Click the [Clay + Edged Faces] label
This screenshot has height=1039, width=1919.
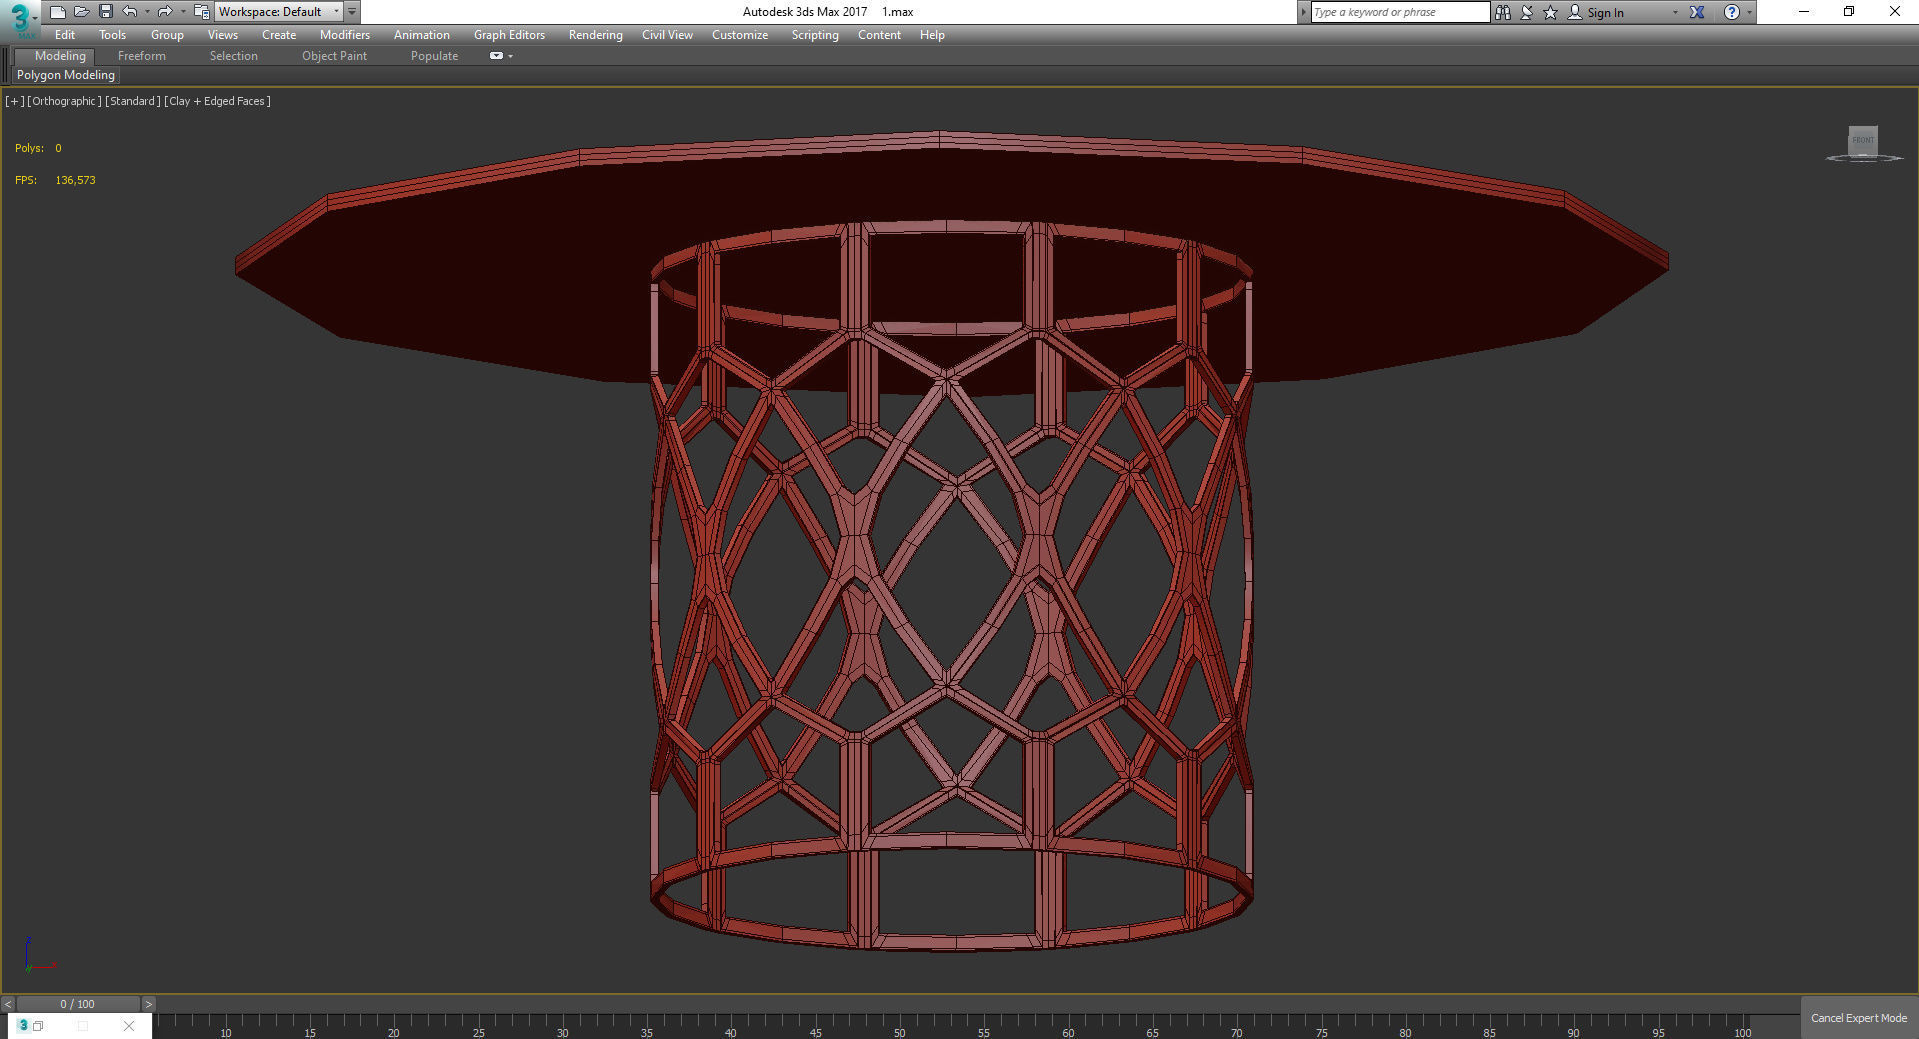218,101
